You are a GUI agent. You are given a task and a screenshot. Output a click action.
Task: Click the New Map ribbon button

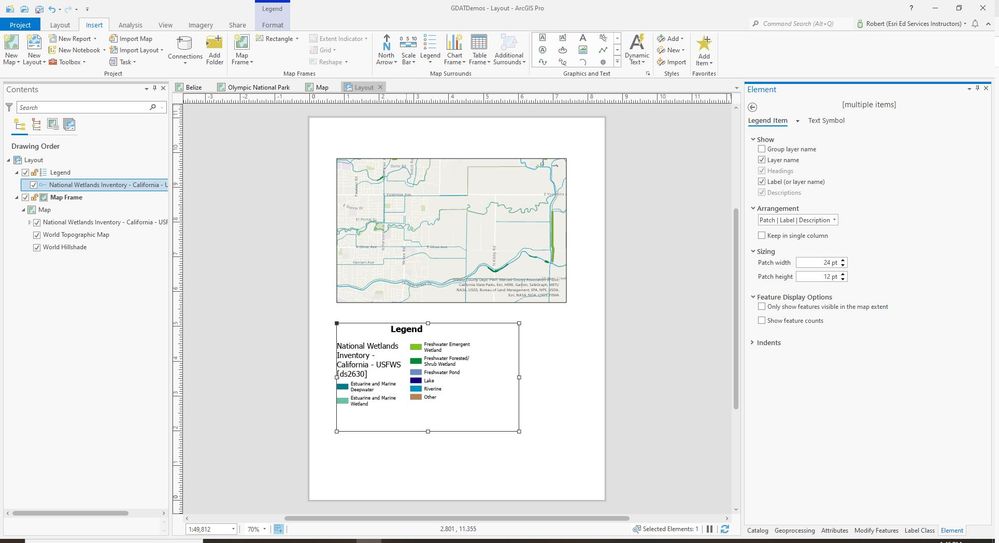11,50
